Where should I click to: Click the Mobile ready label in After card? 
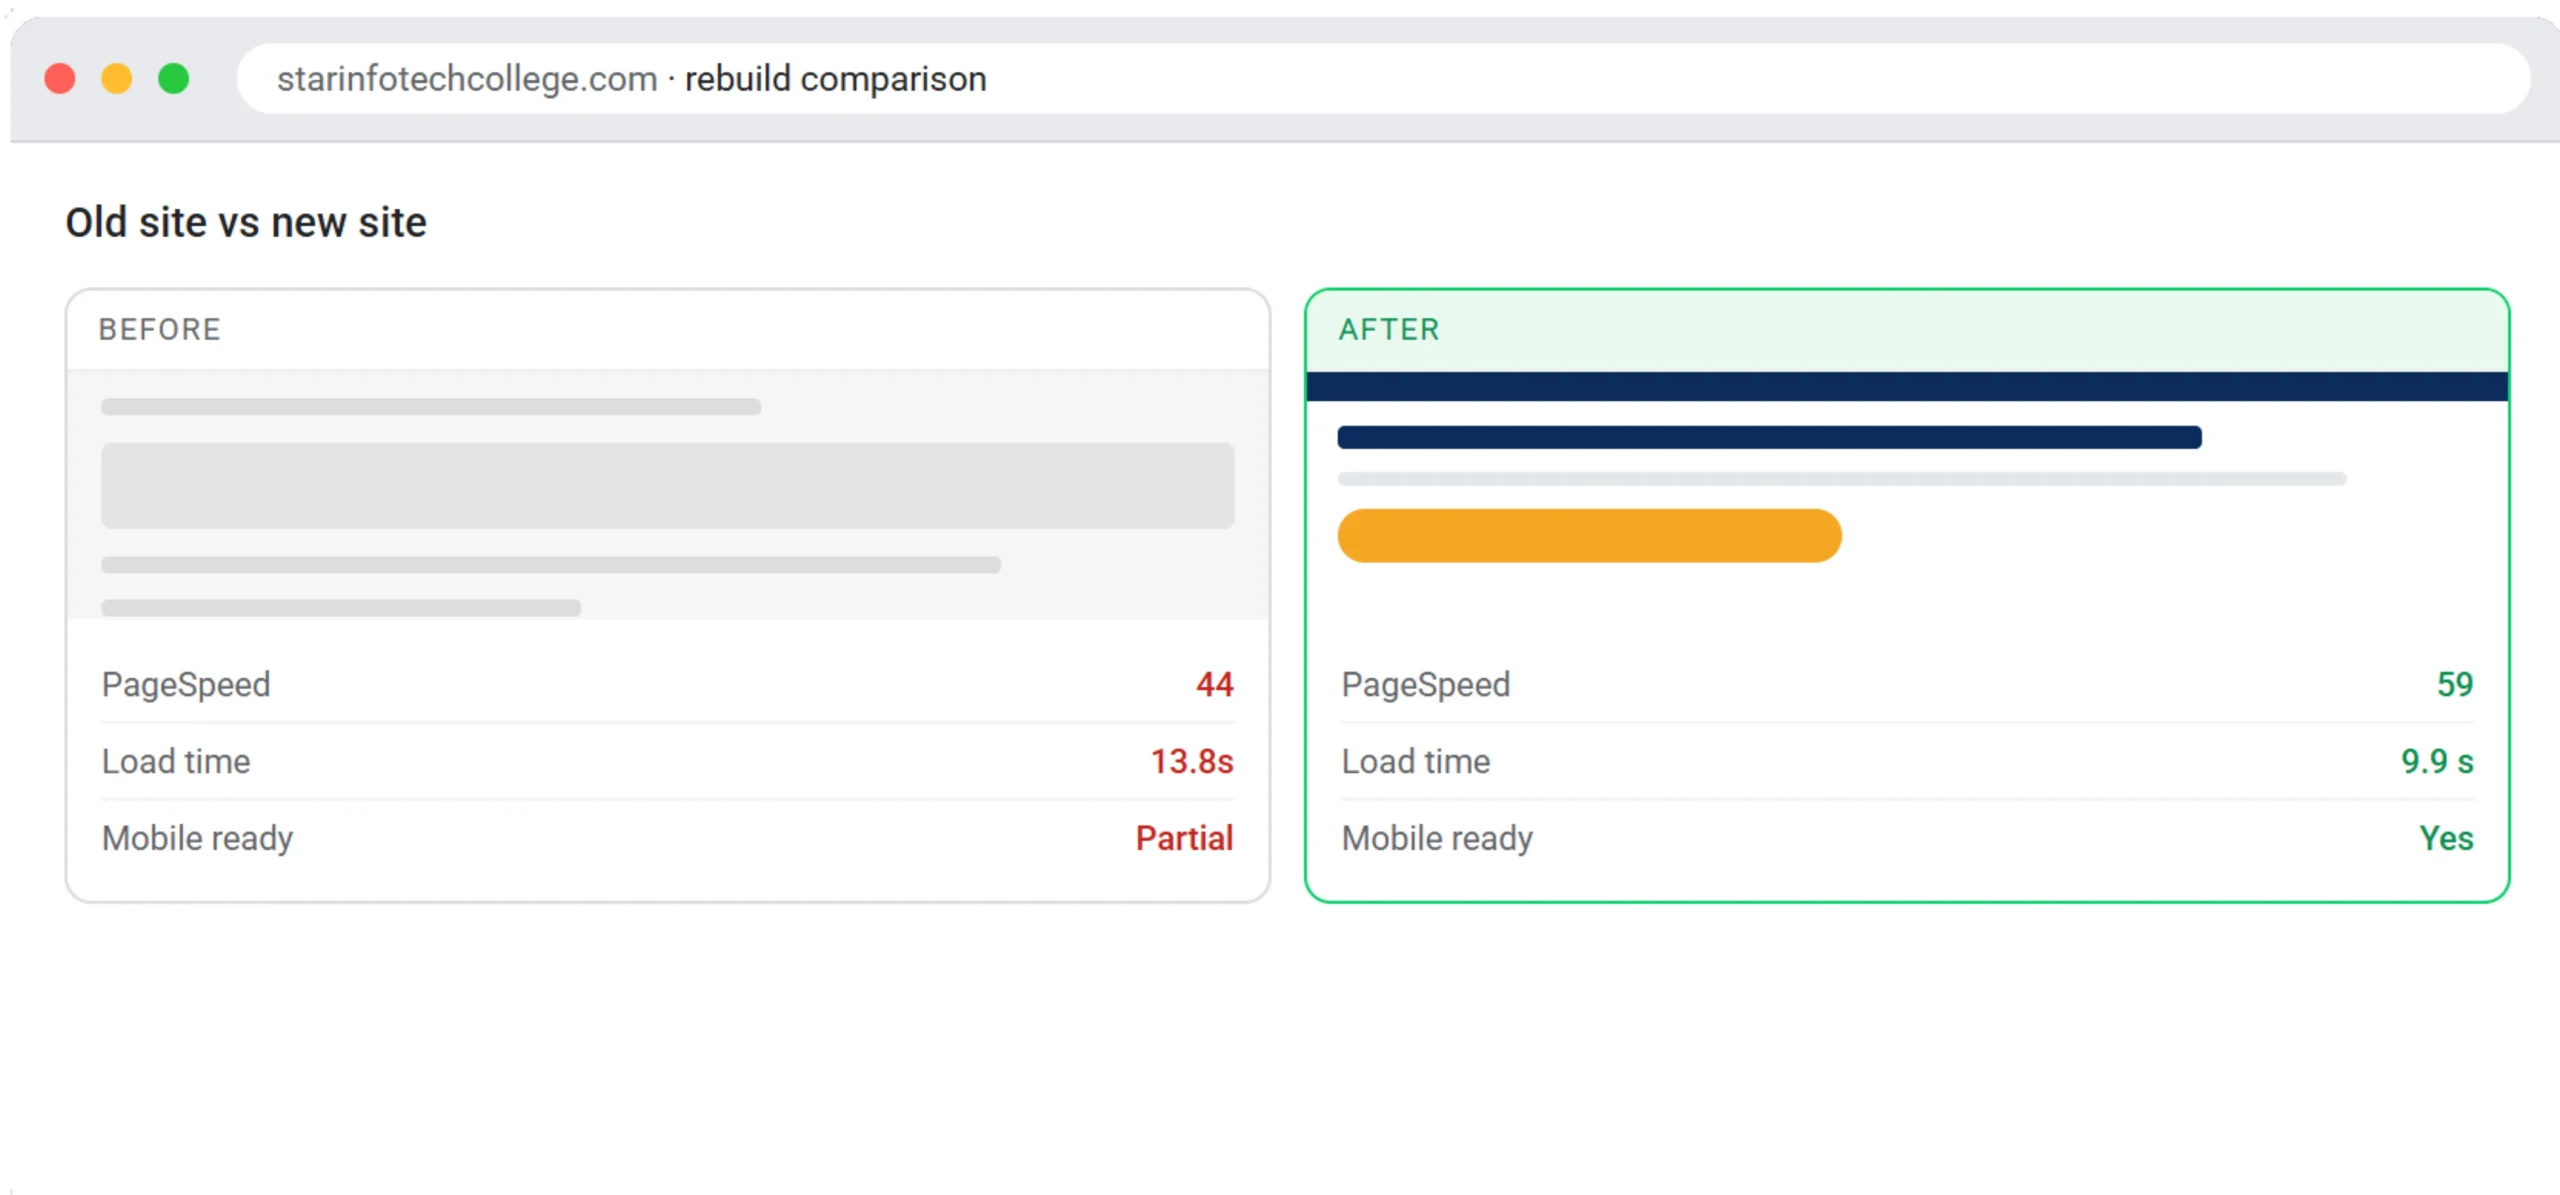pyautogui.click(x=1438, y=838)
